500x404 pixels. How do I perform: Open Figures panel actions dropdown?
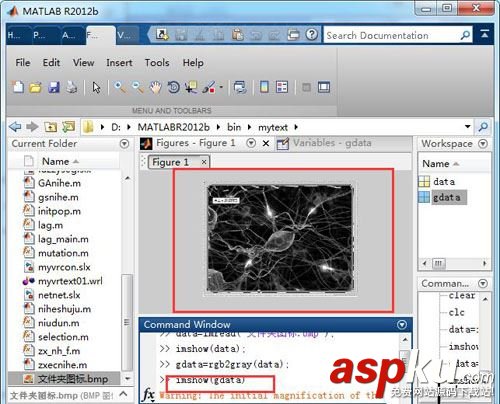[251, 143]
